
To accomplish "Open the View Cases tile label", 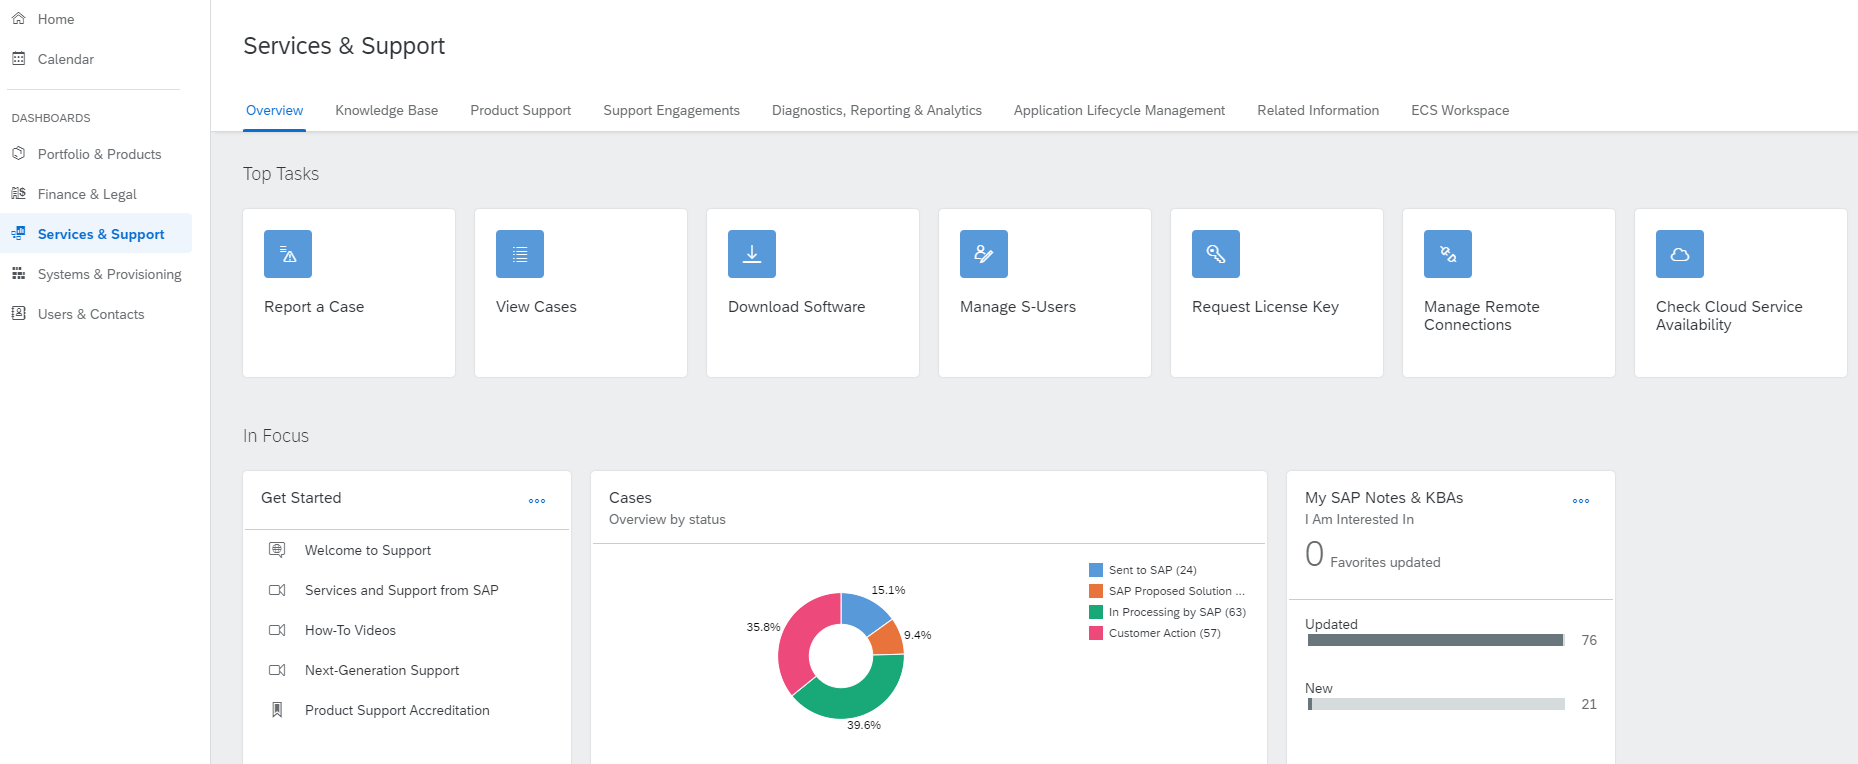I will (x=536, y=307).
